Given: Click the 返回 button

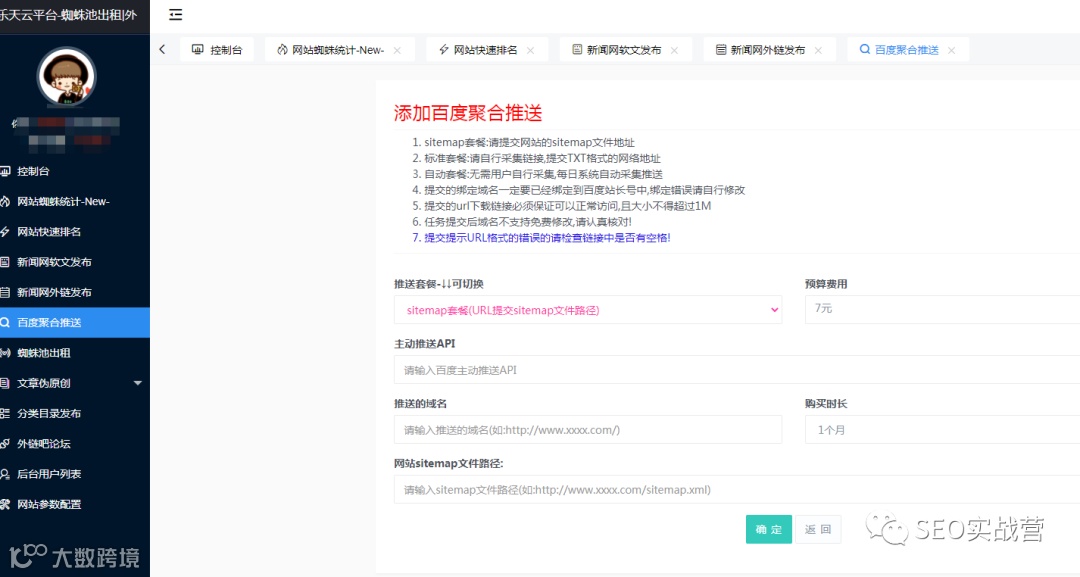Looking at the screenshot, I should pos(818,529).
